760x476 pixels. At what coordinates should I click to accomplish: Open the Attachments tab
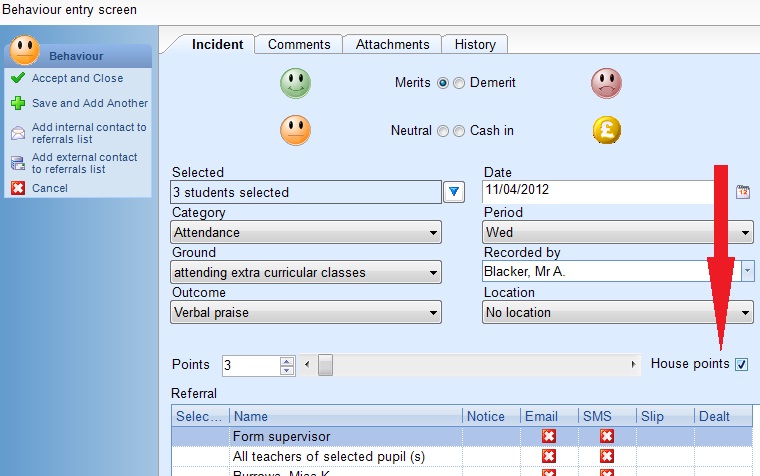(392, 44)
